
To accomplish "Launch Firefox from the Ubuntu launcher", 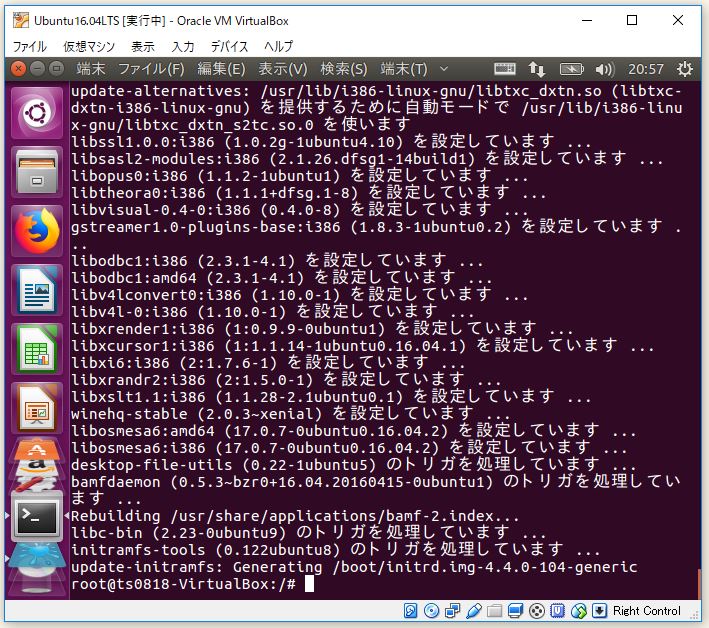I will [37, 231].
